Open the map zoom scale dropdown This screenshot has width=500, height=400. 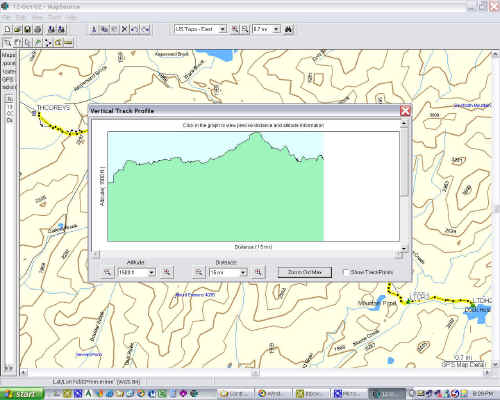click(x=276, y=29)
